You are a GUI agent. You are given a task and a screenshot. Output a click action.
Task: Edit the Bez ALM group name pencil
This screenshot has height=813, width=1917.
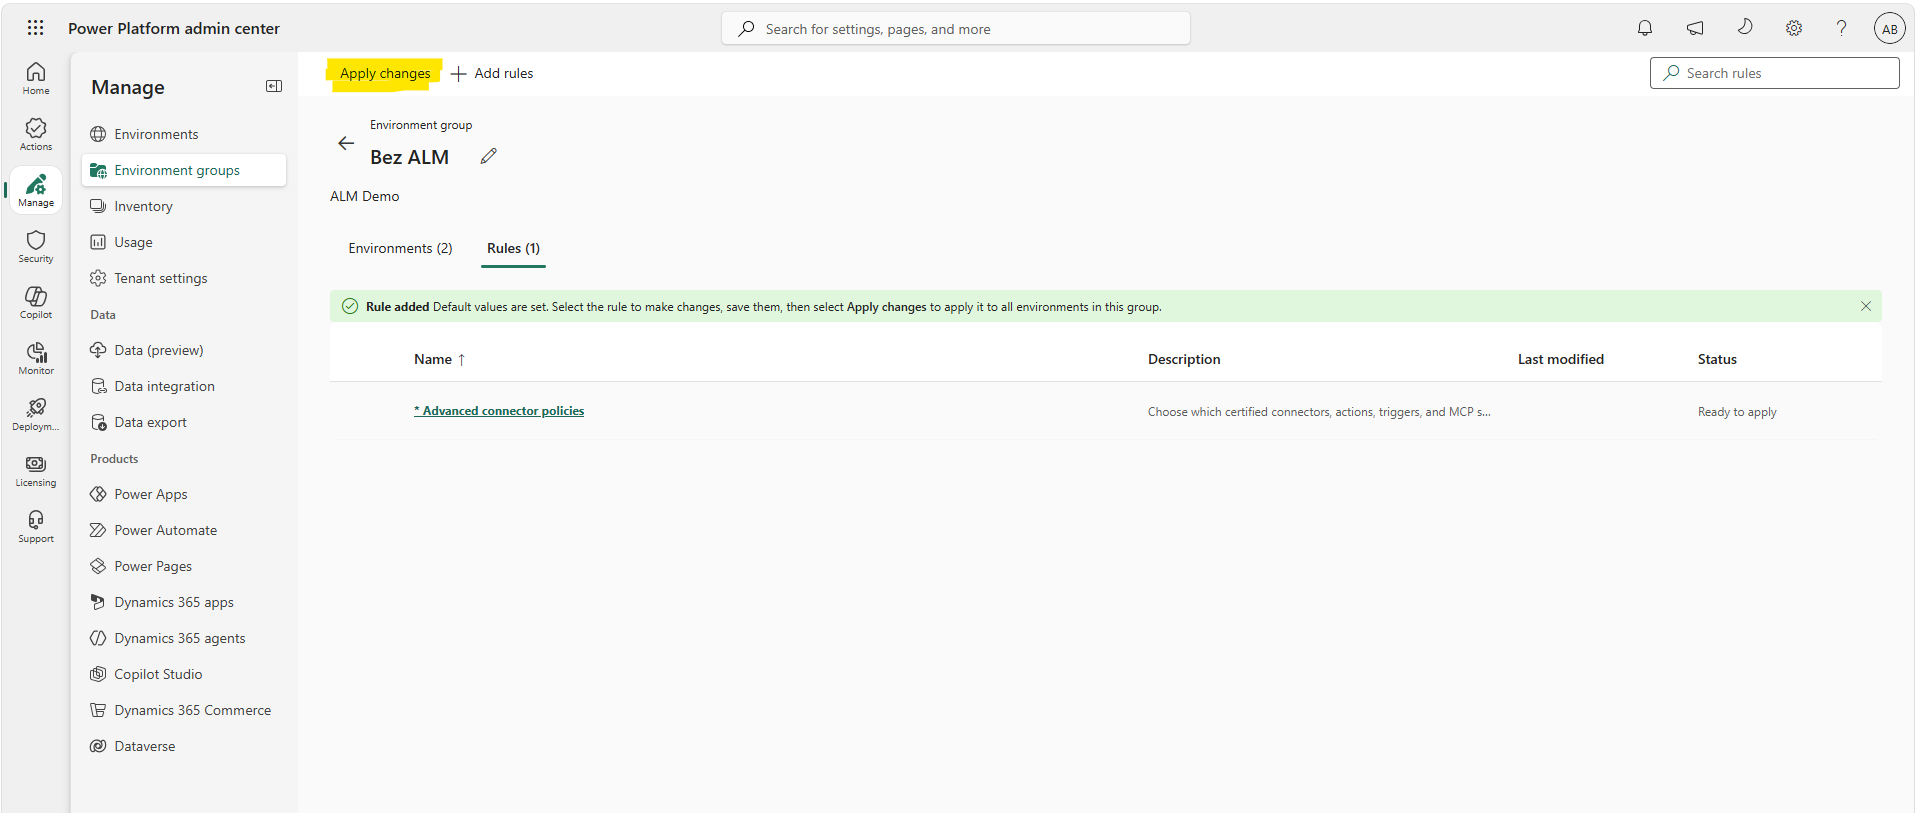pyautogui.click(x=488, y=156)
